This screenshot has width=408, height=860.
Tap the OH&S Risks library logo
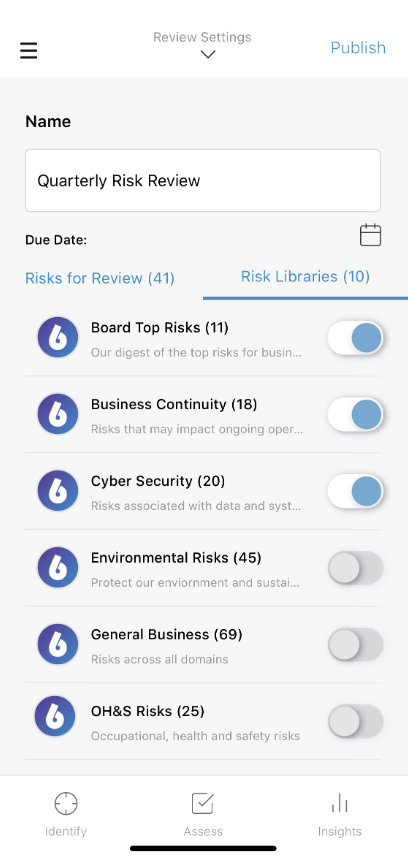(55, 716)
